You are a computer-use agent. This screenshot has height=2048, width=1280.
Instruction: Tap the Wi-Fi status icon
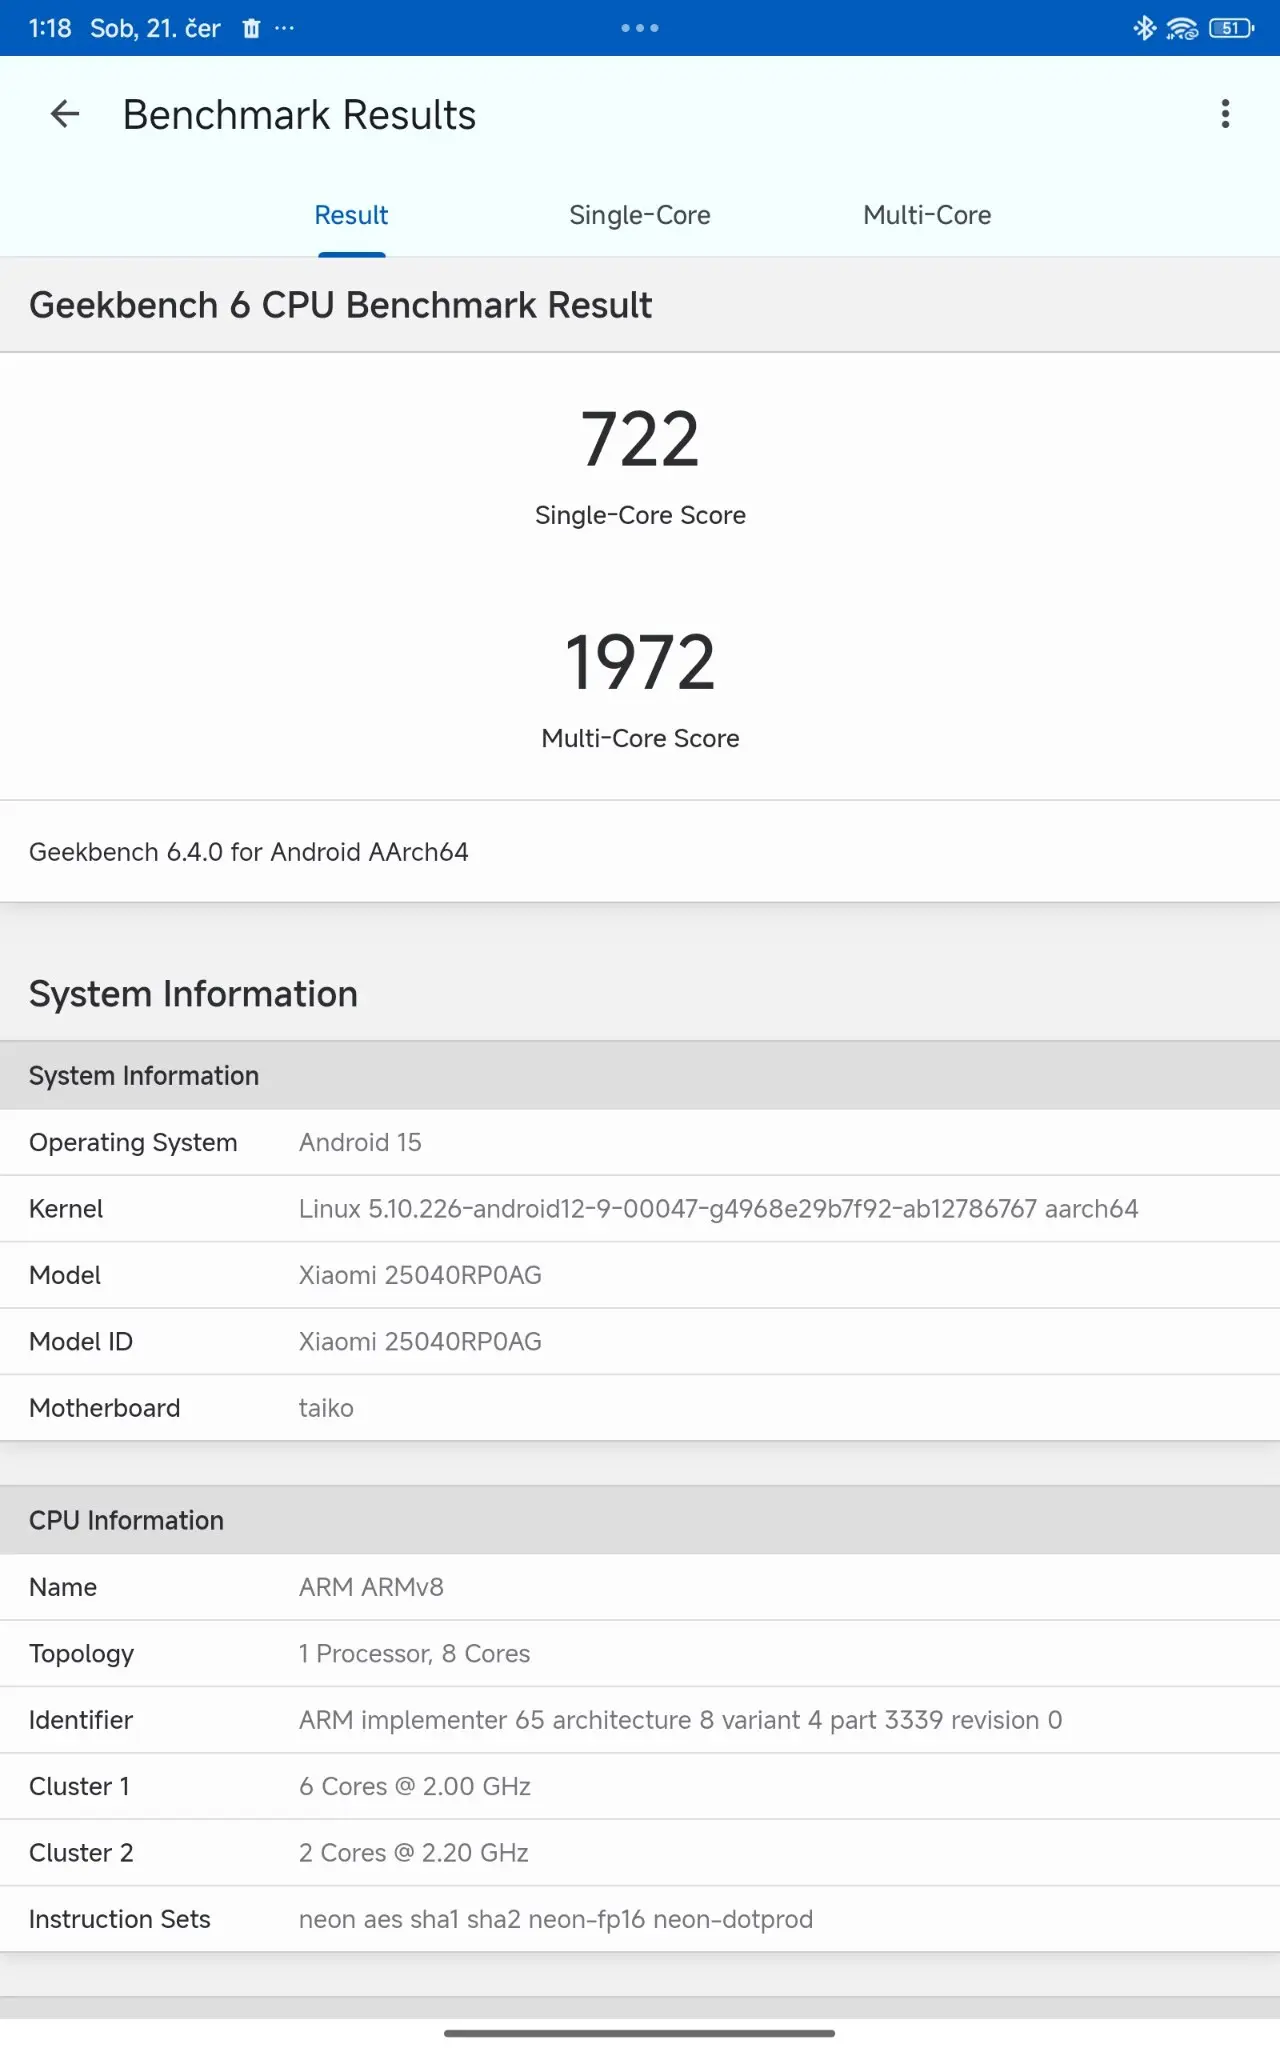coord(1182,28)
